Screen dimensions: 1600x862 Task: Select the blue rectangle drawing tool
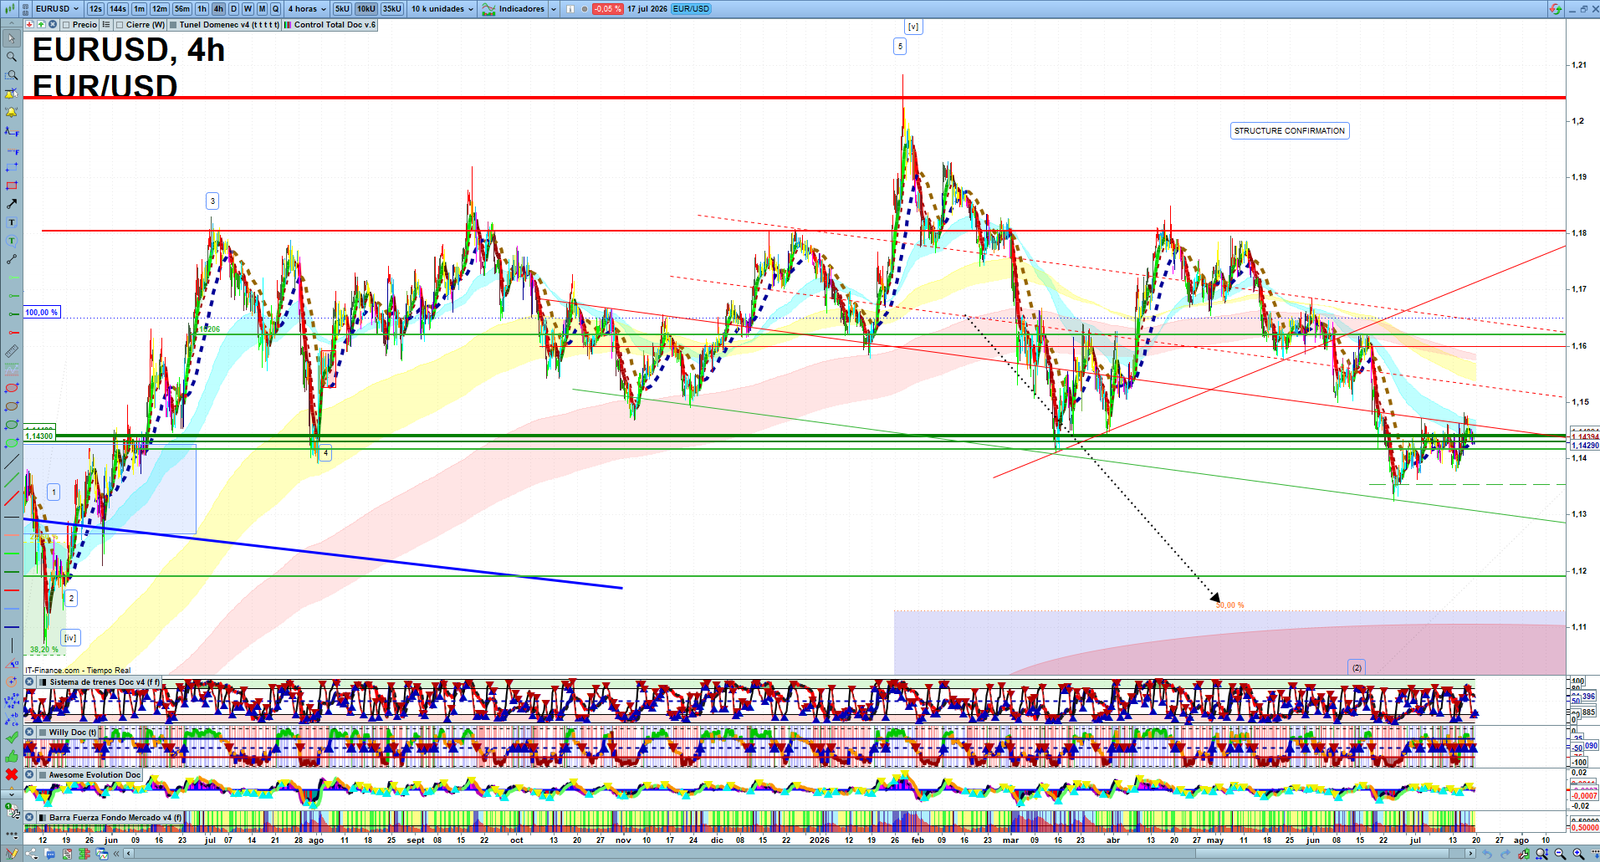click(11, 167)
